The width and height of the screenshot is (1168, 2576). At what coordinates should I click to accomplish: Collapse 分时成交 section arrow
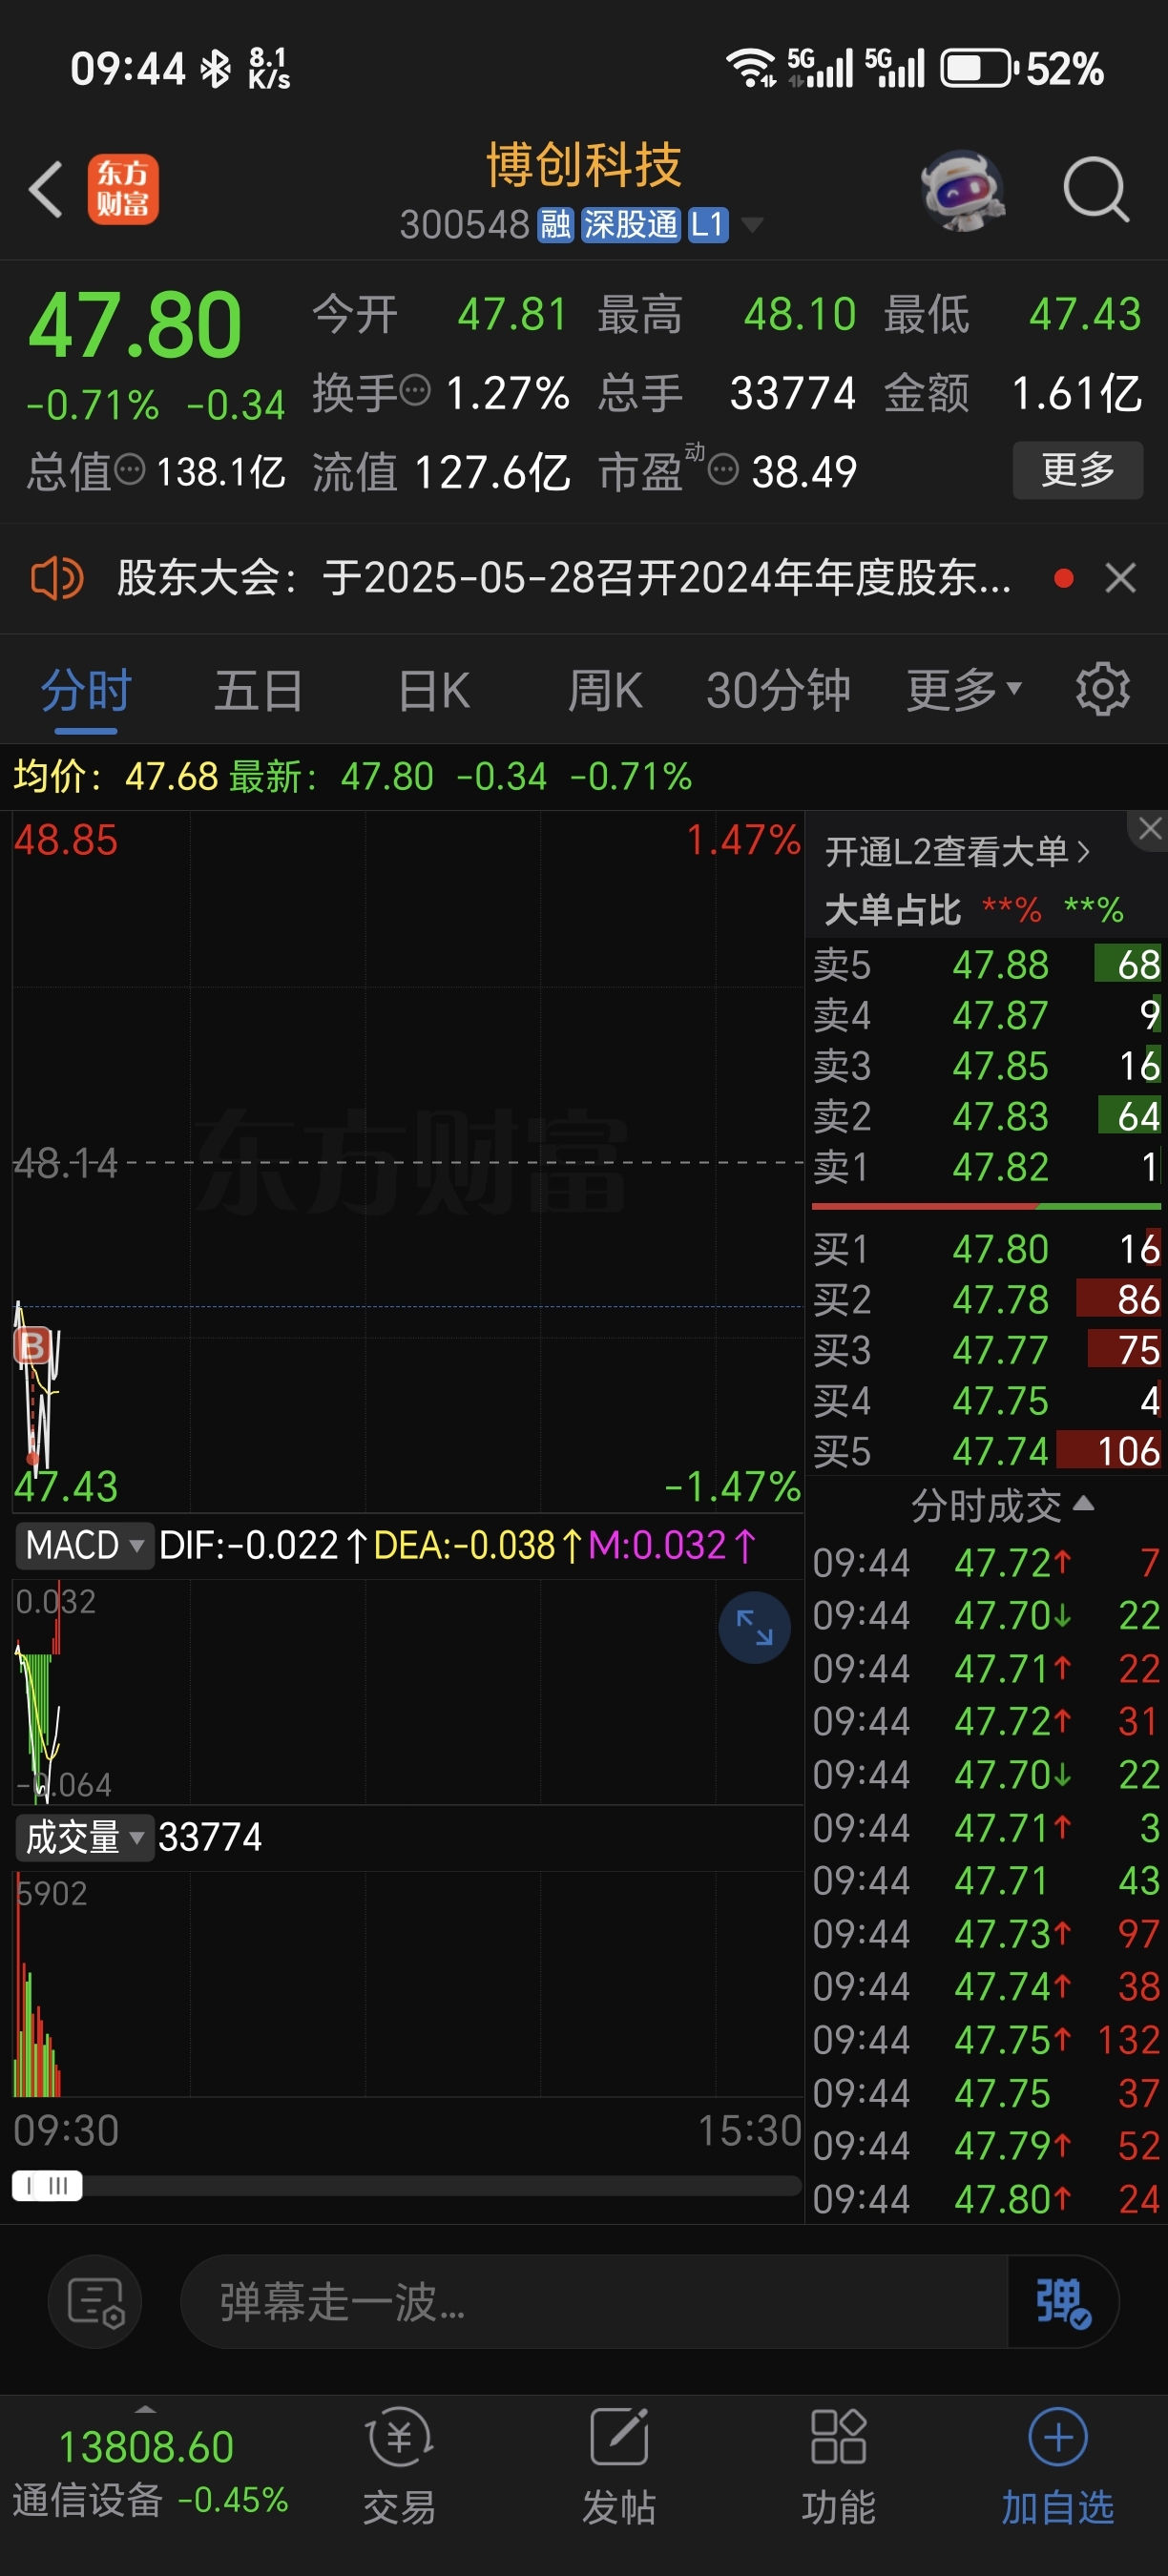coord(1084,1503)
